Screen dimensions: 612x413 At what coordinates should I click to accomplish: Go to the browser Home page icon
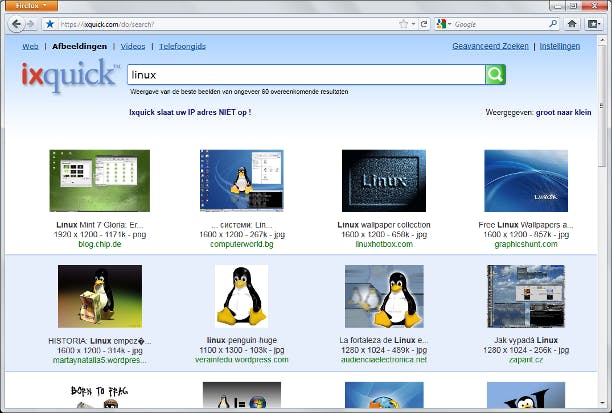point(572,24)
